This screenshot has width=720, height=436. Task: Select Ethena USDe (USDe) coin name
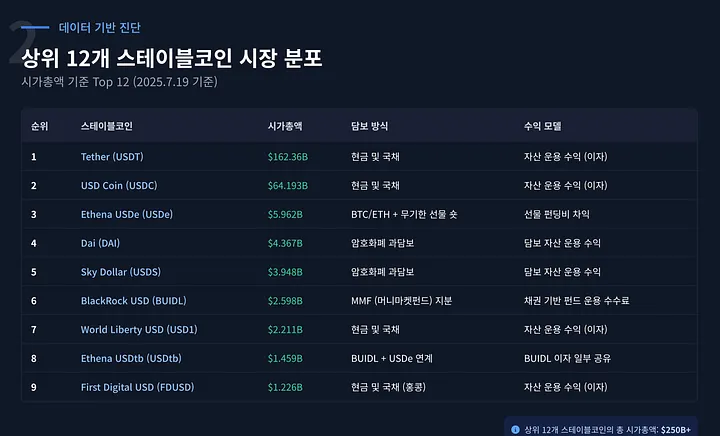pyautogui.click(x=126, y=214)
